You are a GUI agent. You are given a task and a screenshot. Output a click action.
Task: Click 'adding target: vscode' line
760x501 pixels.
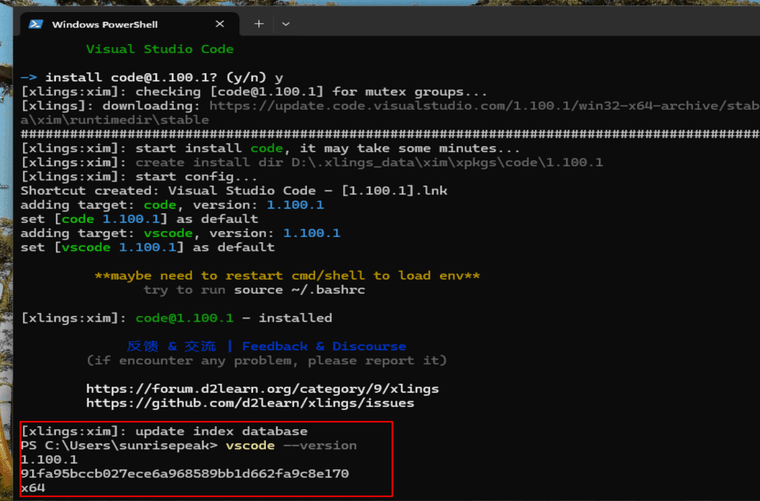pos(180,233)
